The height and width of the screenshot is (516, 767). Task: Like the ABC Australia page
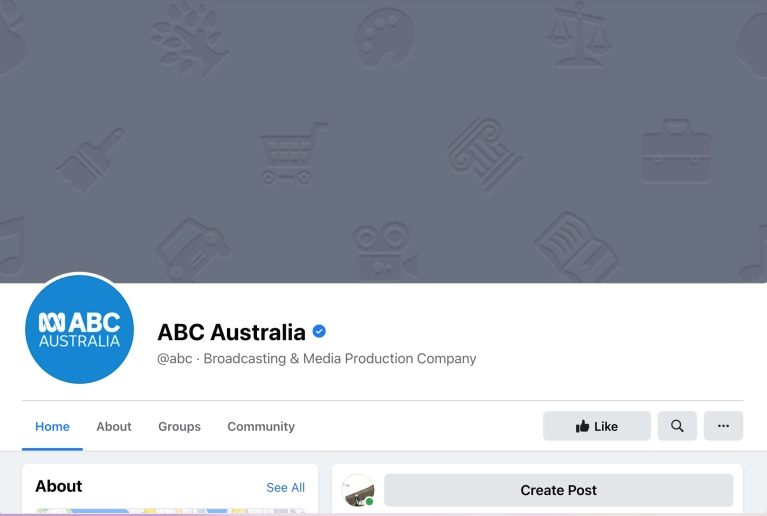(597, 426)
